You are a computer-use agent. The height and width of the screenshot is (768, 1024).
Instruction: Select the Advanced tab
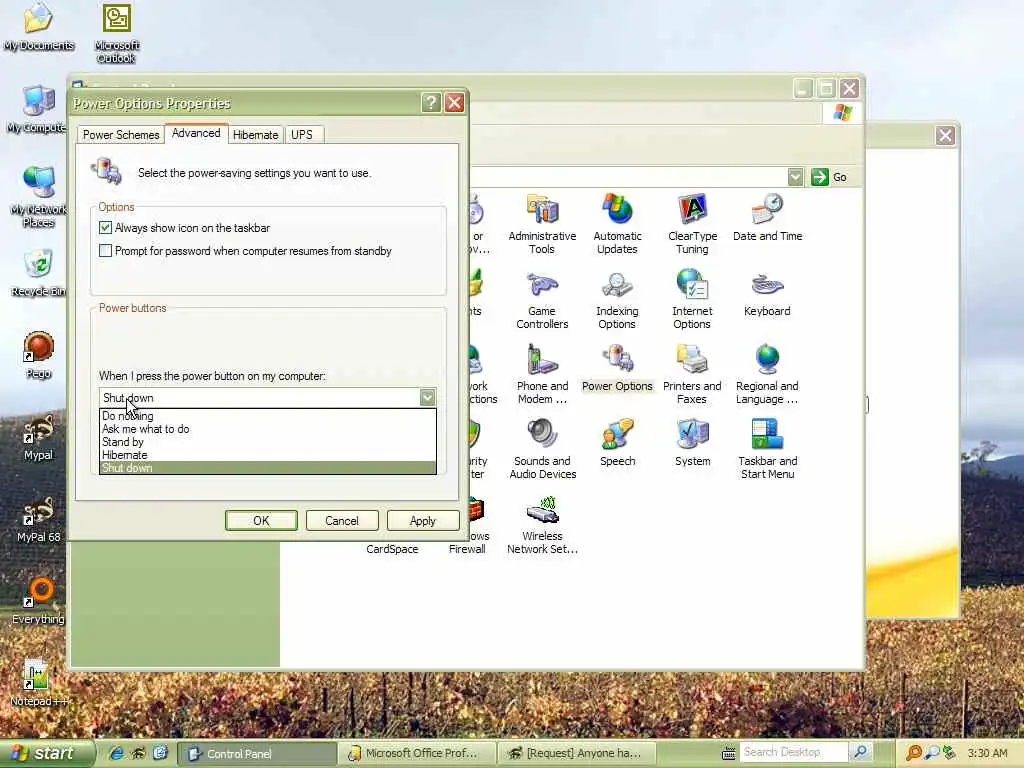point(196,133)
